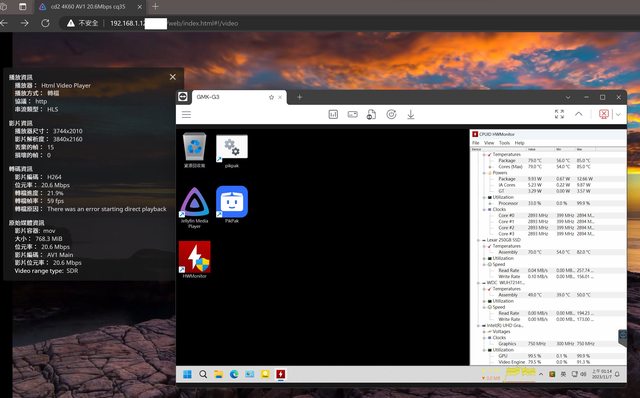Image resolution: width=640 pixels, height=398 pixels.
Task: Collapse the remote toolbar with up chevron
Action: pos(579,114)
